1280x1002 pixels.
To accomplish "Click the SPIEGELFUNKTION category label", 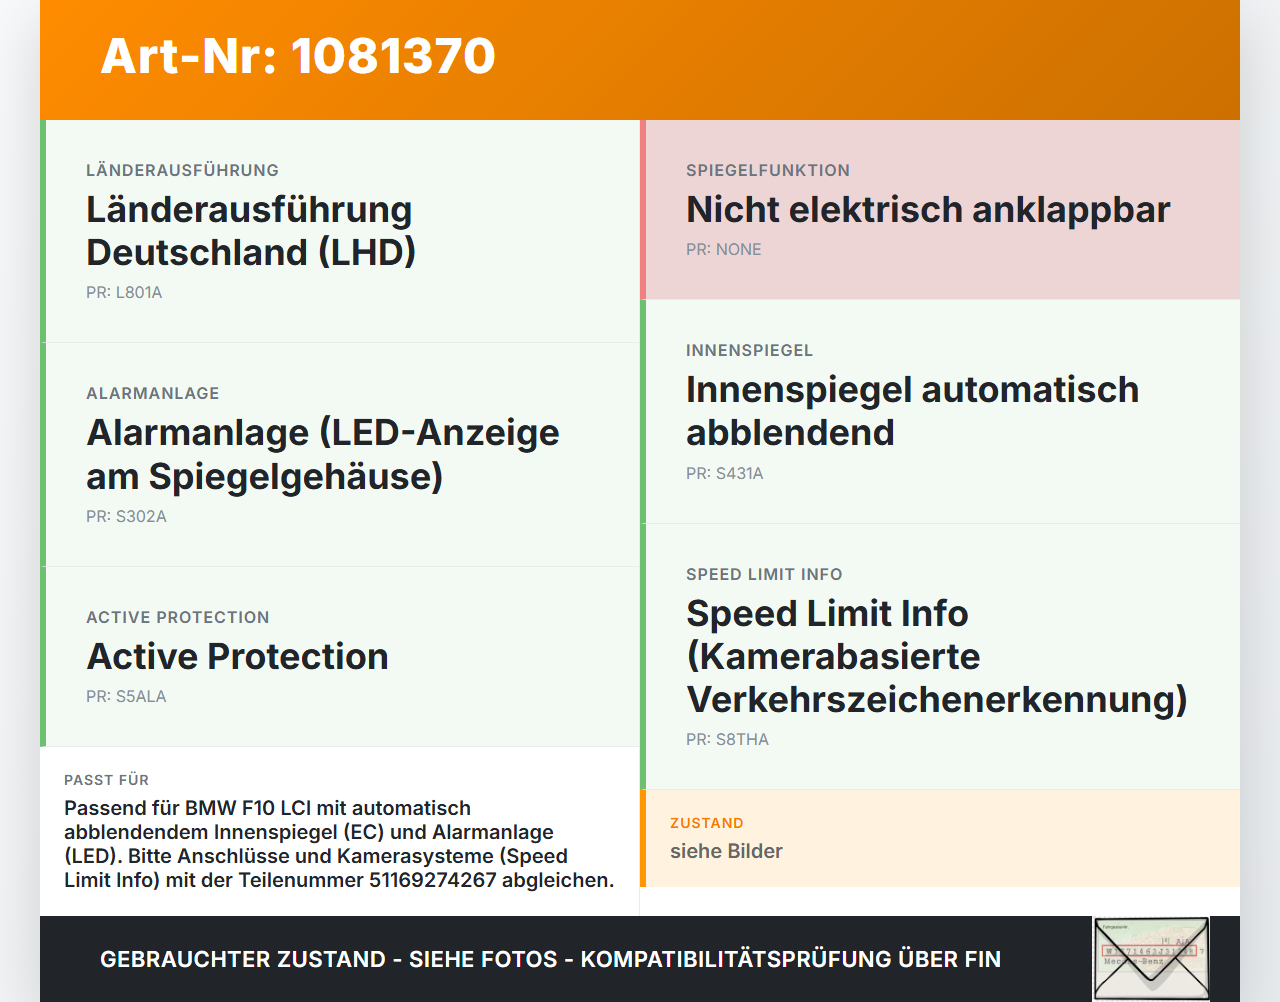I will (768, 171).
